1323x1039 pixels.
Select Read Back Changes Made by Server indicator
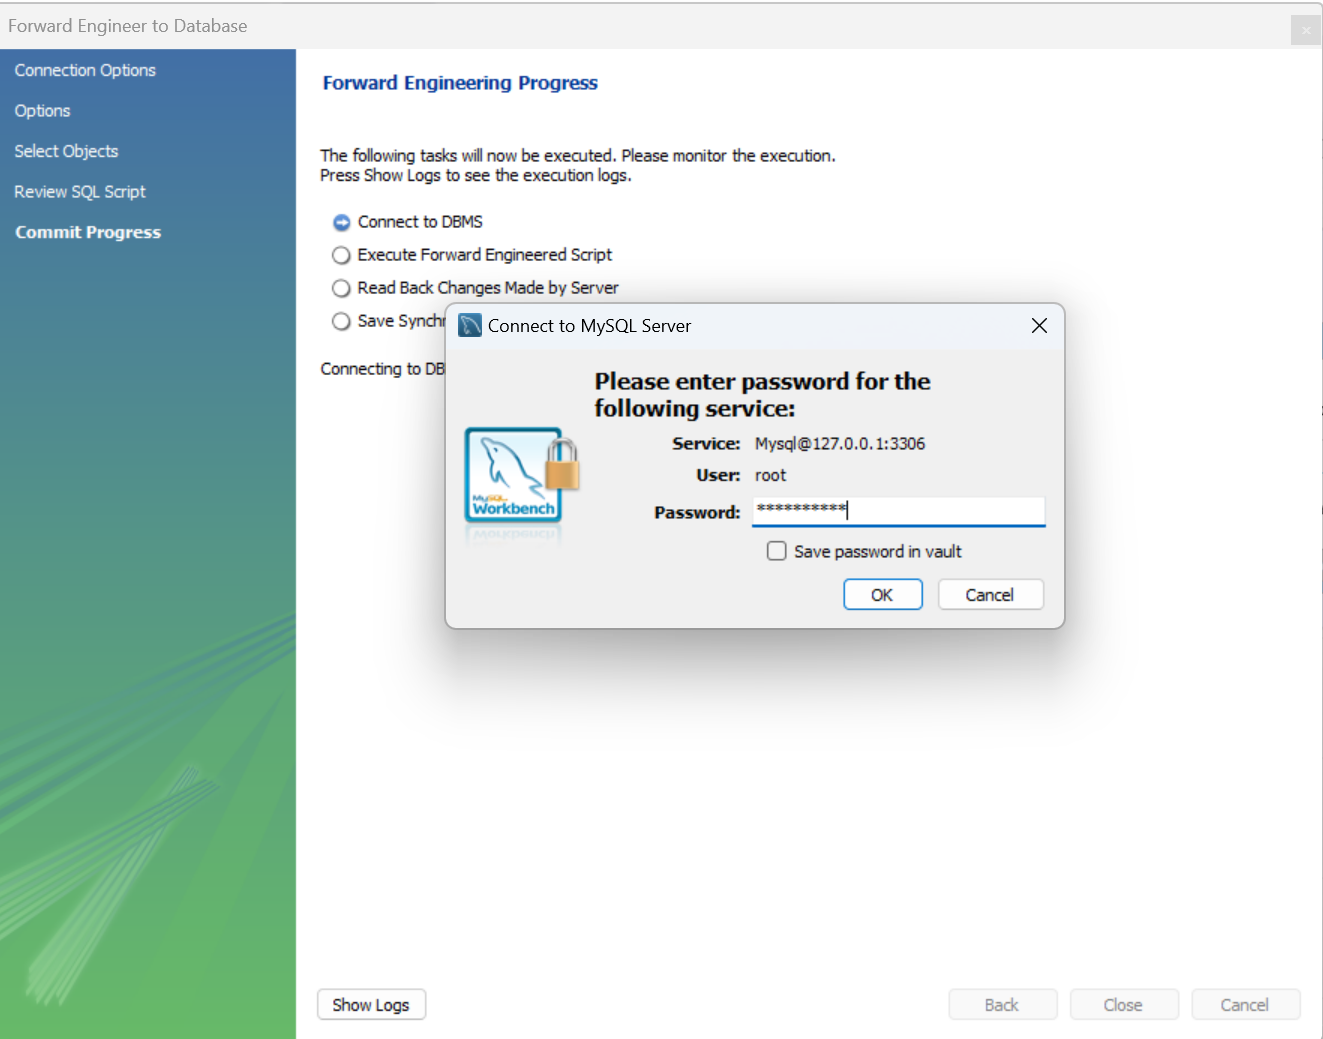pos(341,288)
